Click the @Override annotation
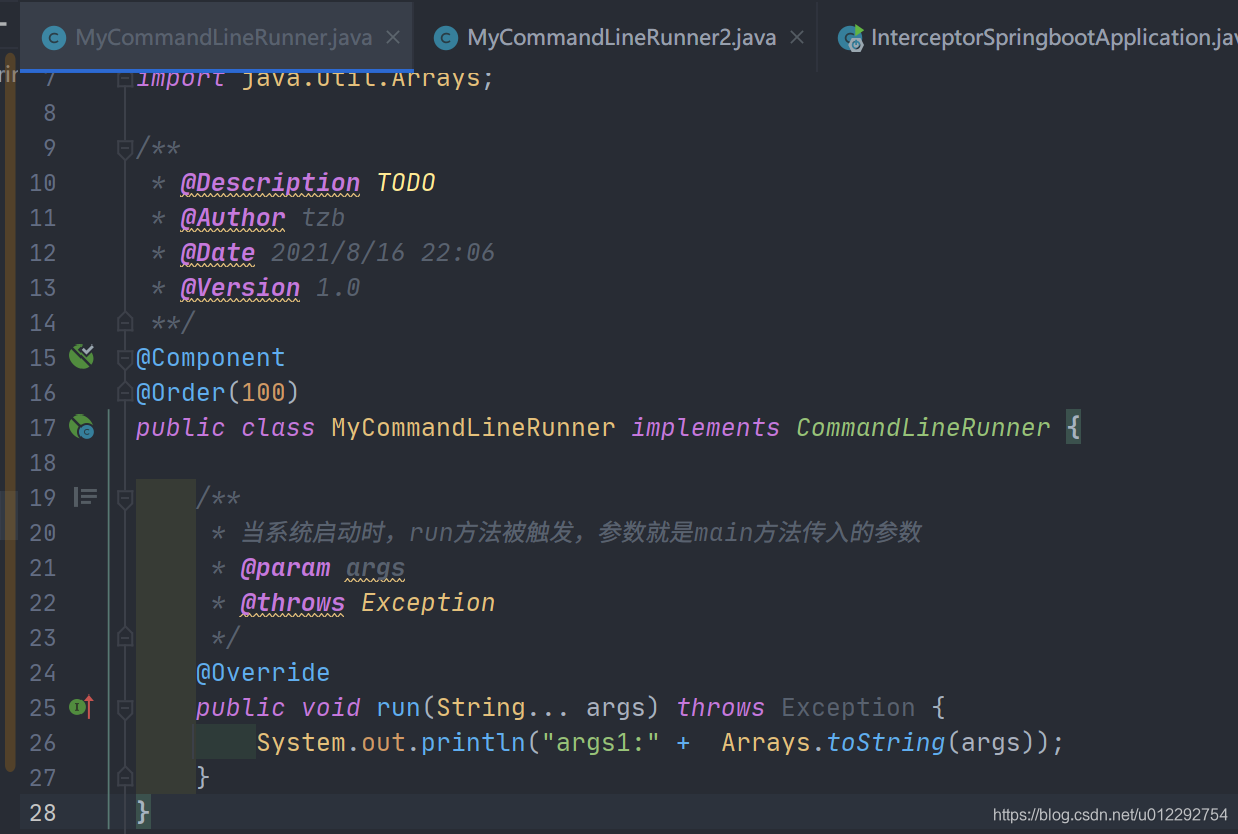The image size is (1238, 834). (x=263, y=673)
